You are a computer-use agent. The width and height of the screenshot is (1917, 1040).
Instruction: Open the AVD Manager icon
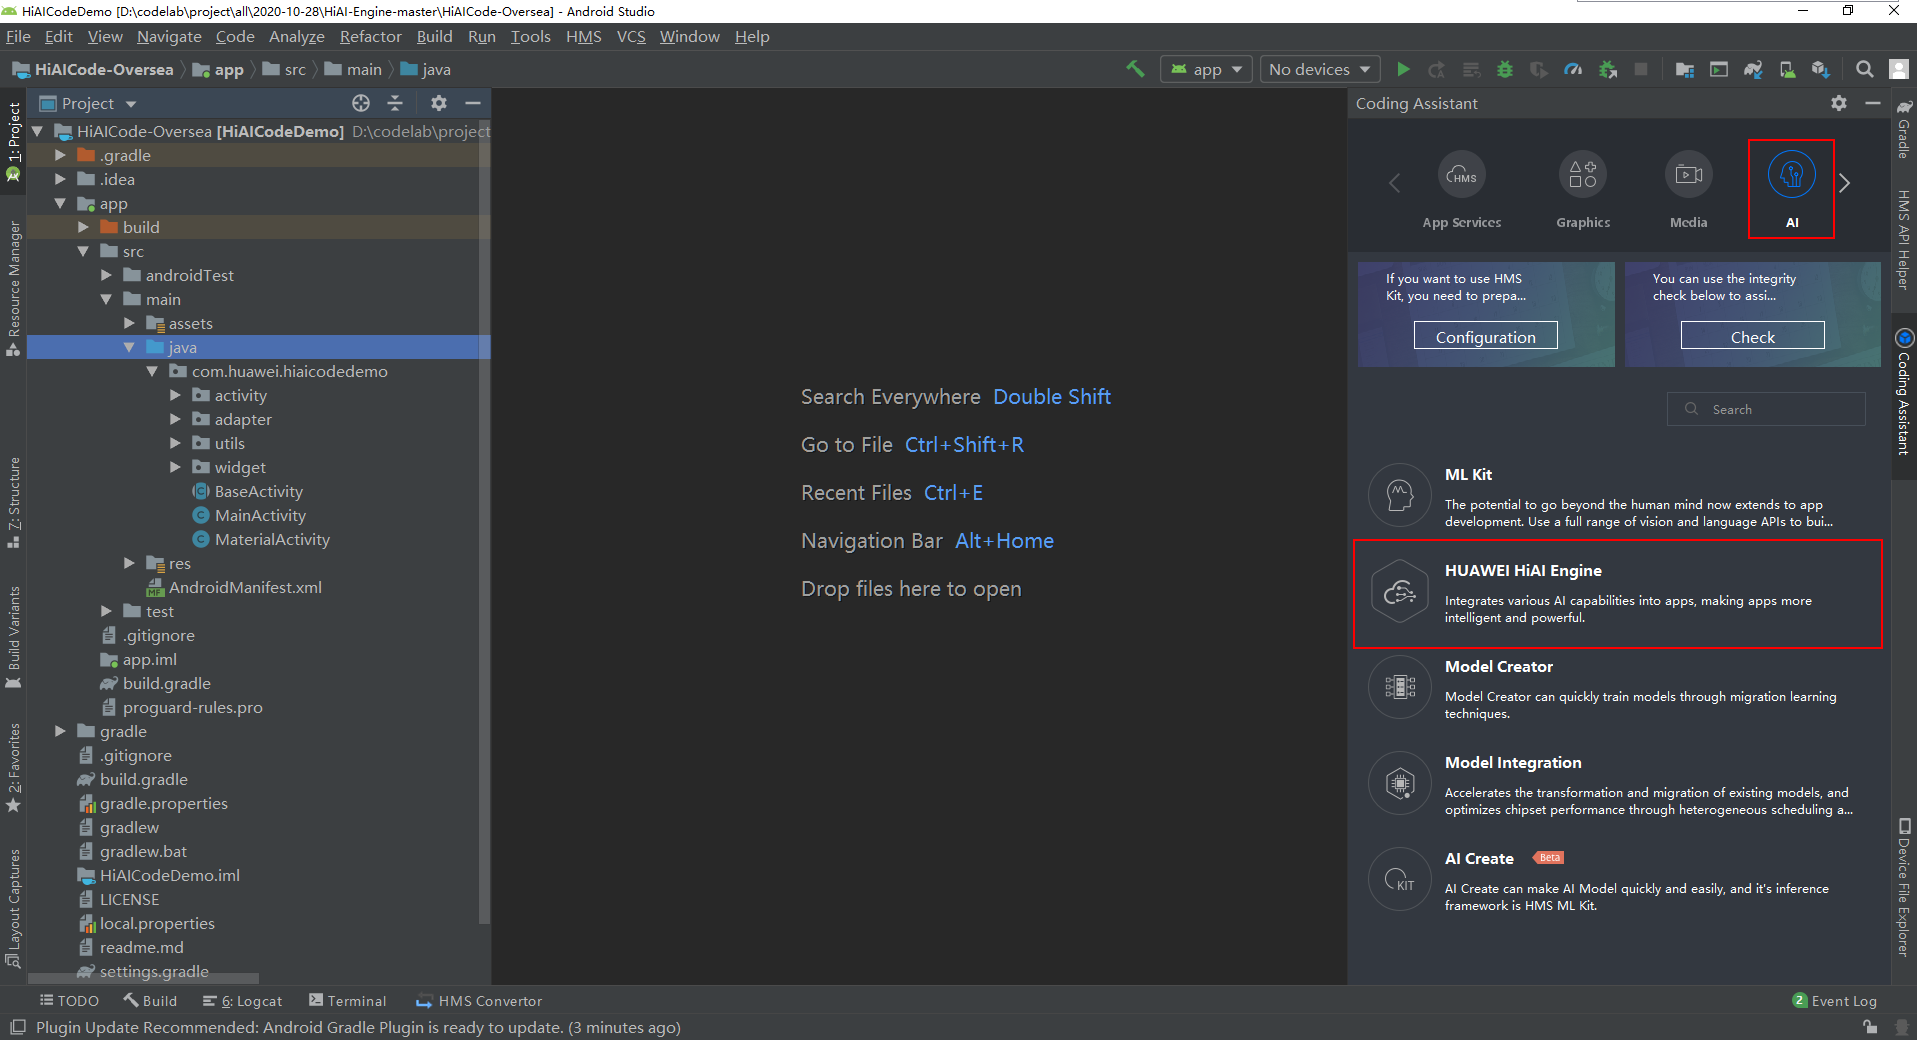[1787, 69]
